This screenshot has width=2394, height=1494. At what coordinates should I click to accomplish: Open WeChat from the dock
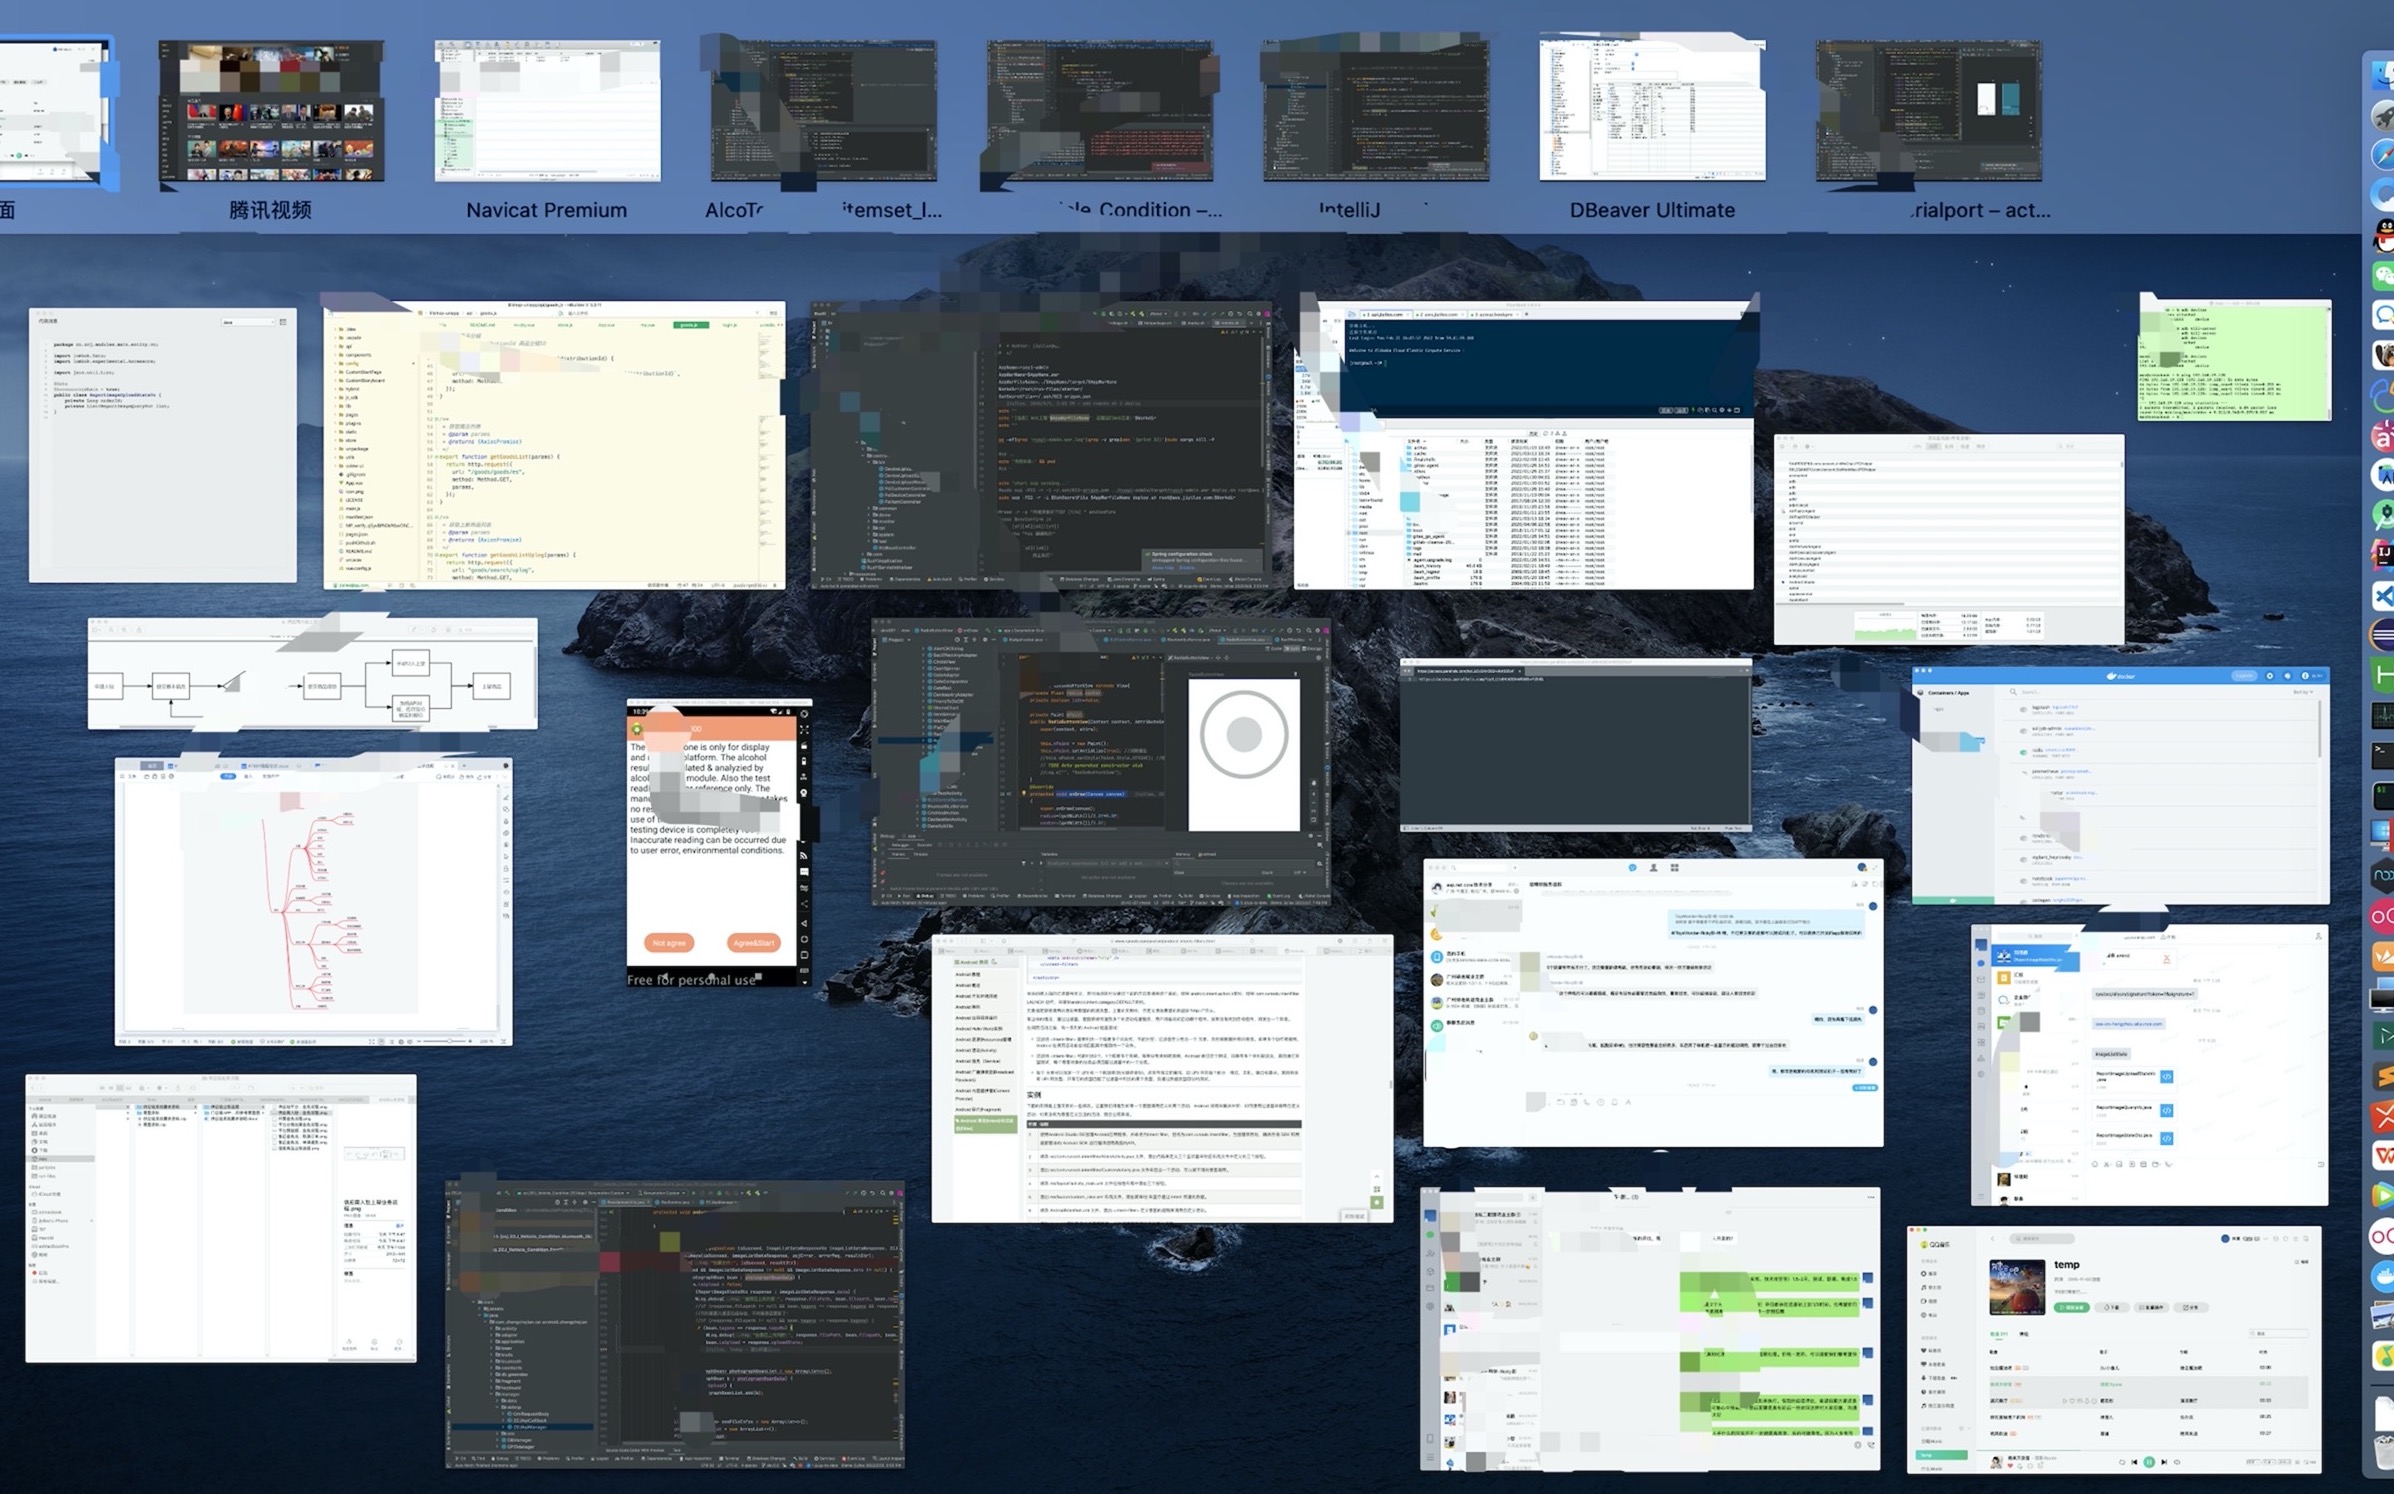[2384, 276]
